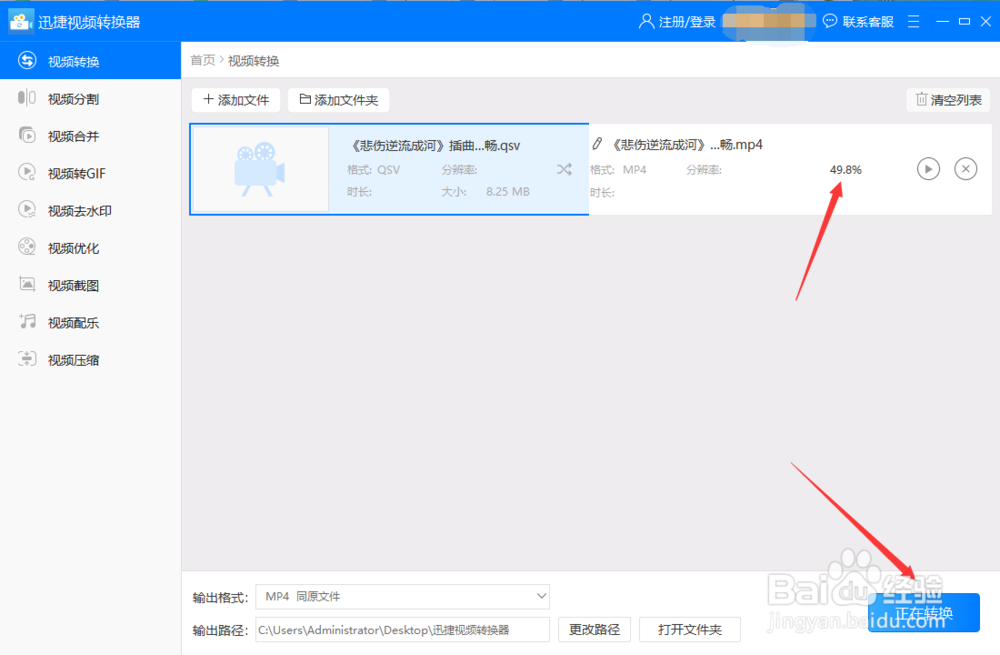
Task: Maximize the converter window
Action: (964, 22)
